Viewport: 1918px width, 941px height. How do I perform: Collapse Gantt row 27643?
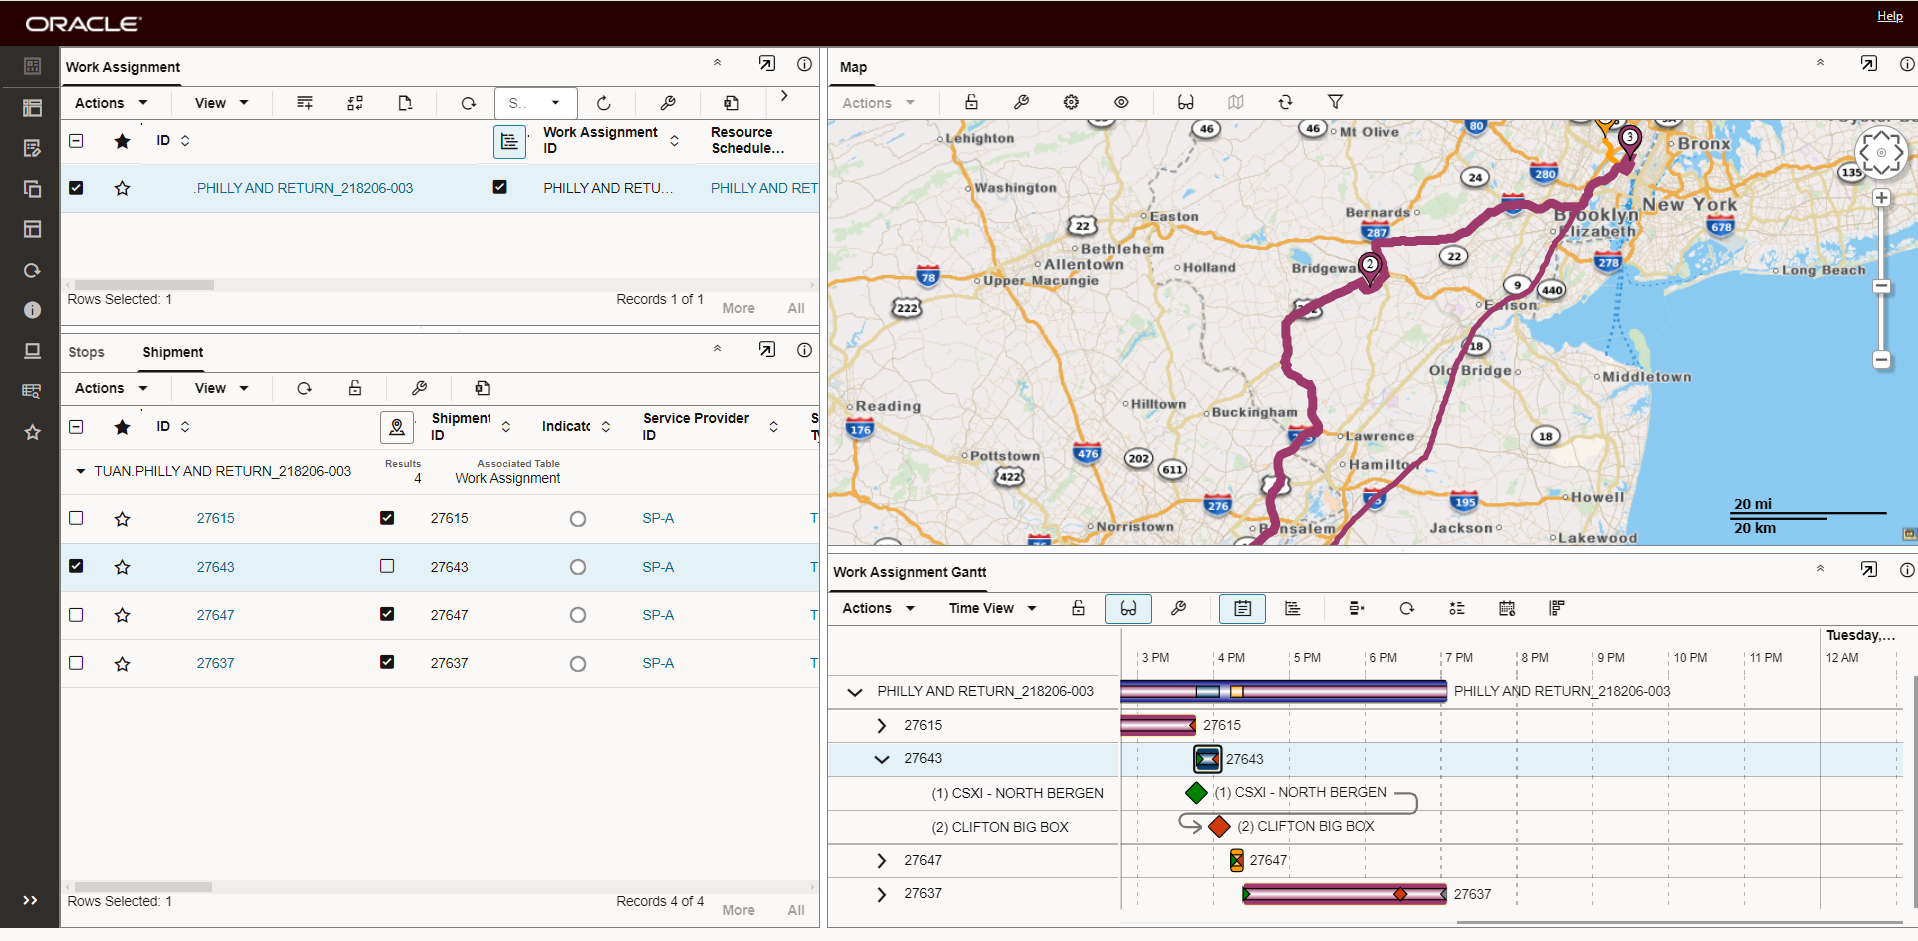click(x=881, y=759)
